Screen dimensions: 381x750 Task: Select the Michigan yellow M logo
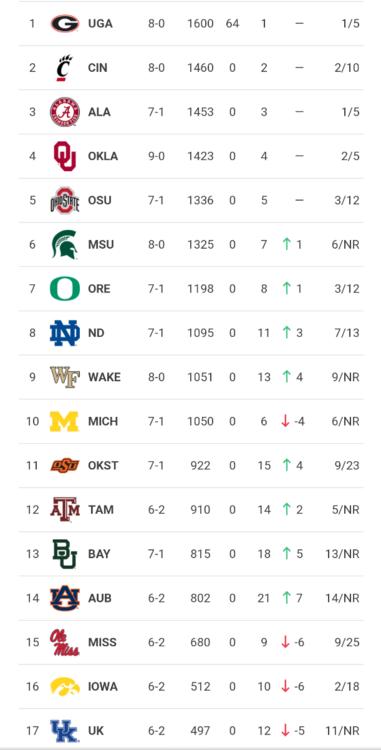click(x=65, y=421)
